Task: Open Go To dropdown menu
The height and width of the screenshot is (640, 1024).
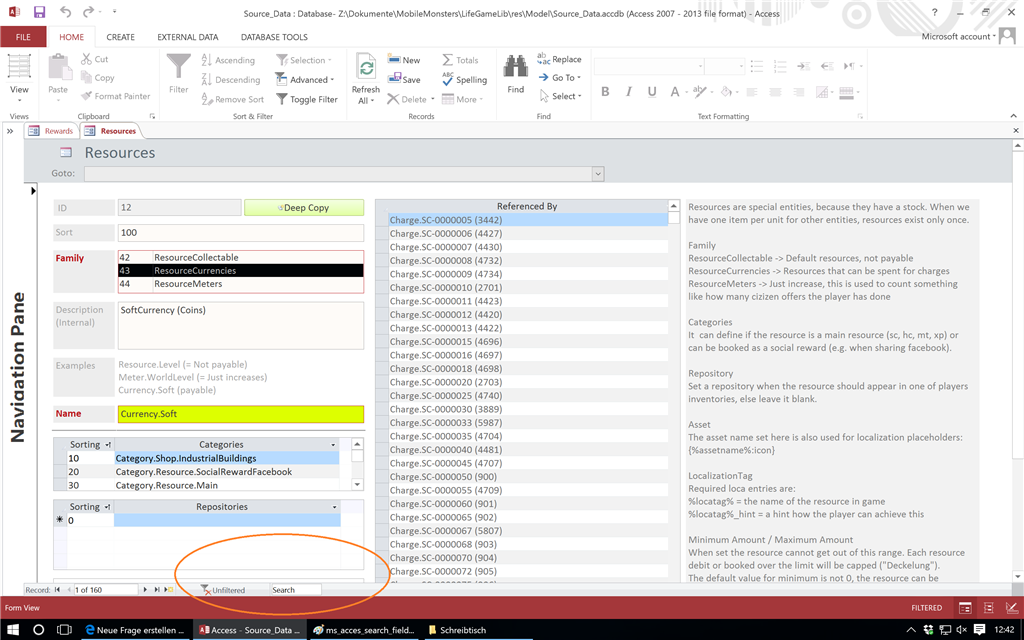Action: coord(559,77)
